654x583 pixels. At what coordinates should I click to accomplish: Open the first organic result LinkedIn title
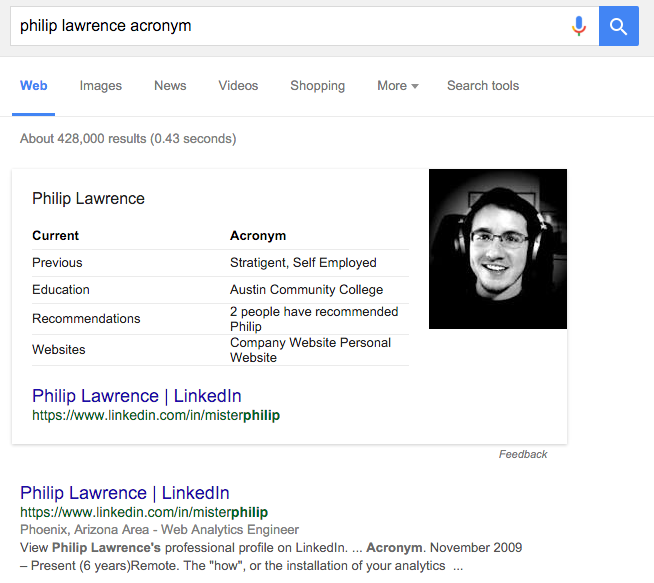click(x=125, y=493)
